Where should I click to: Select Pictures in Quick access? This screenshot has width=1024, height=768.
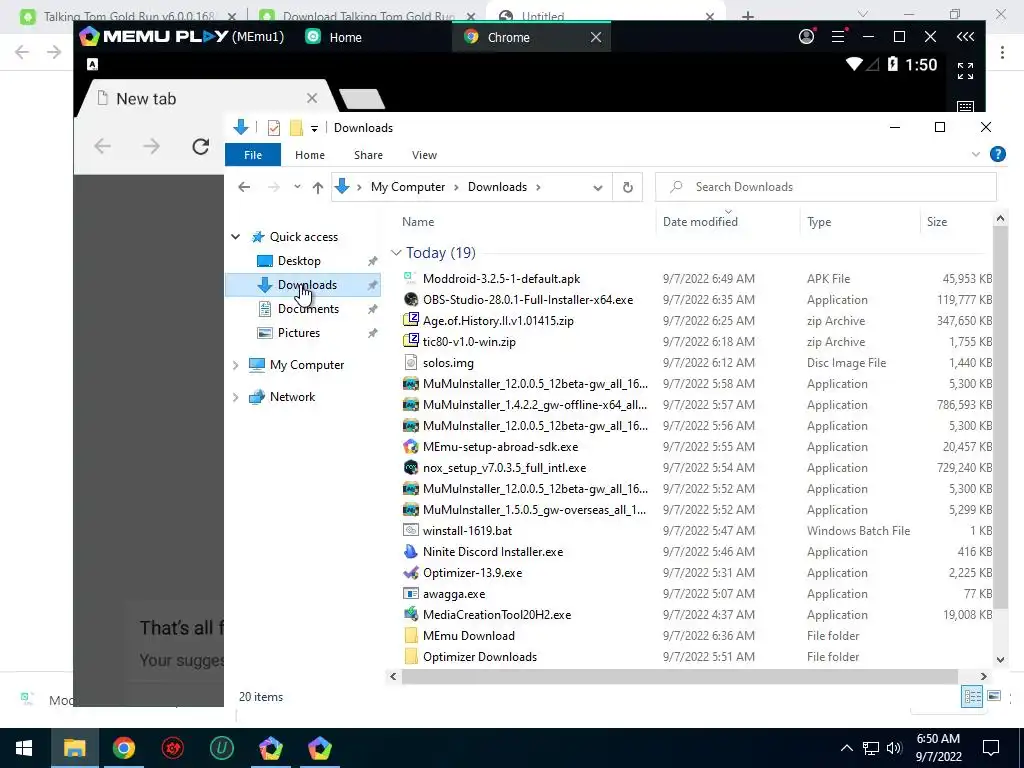pyautogui.click(x=298, y=333)
